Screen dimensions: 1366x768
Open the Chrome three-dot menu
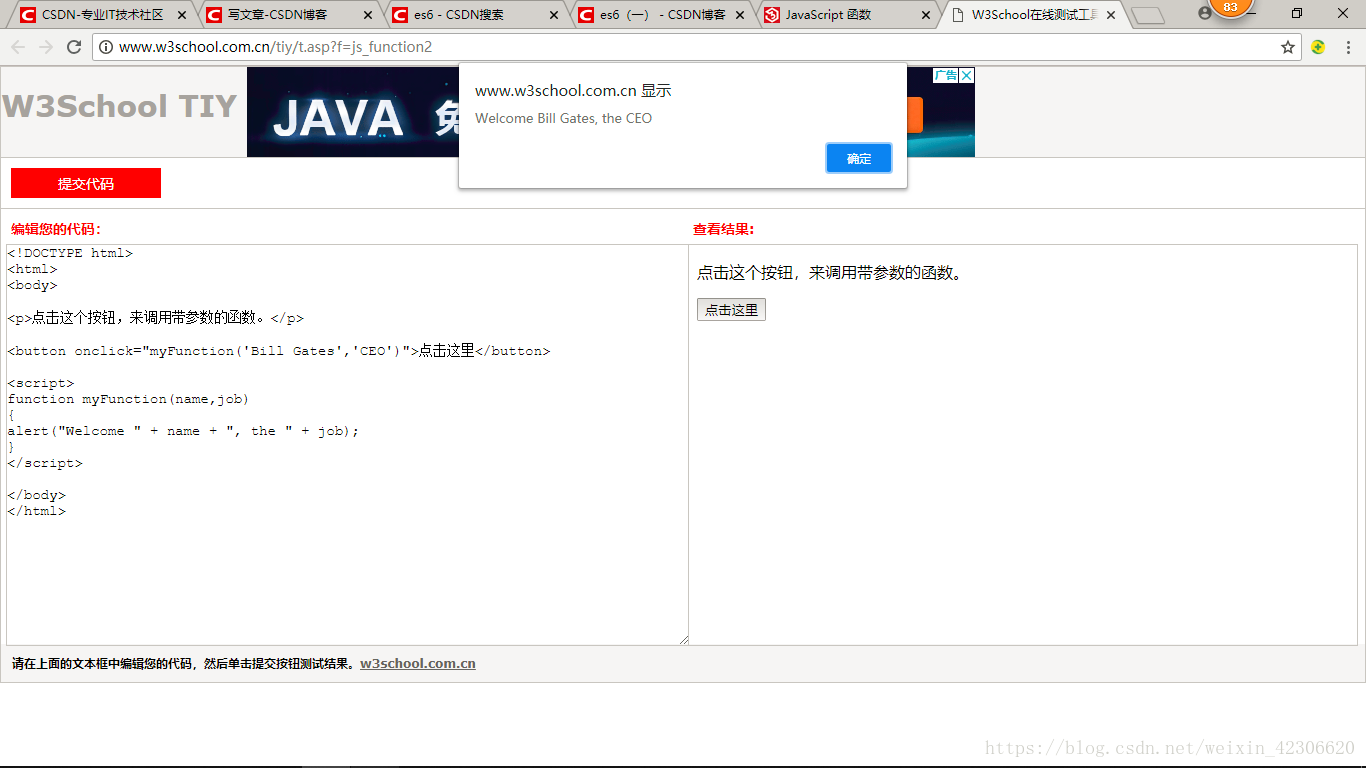[1348, 47]
